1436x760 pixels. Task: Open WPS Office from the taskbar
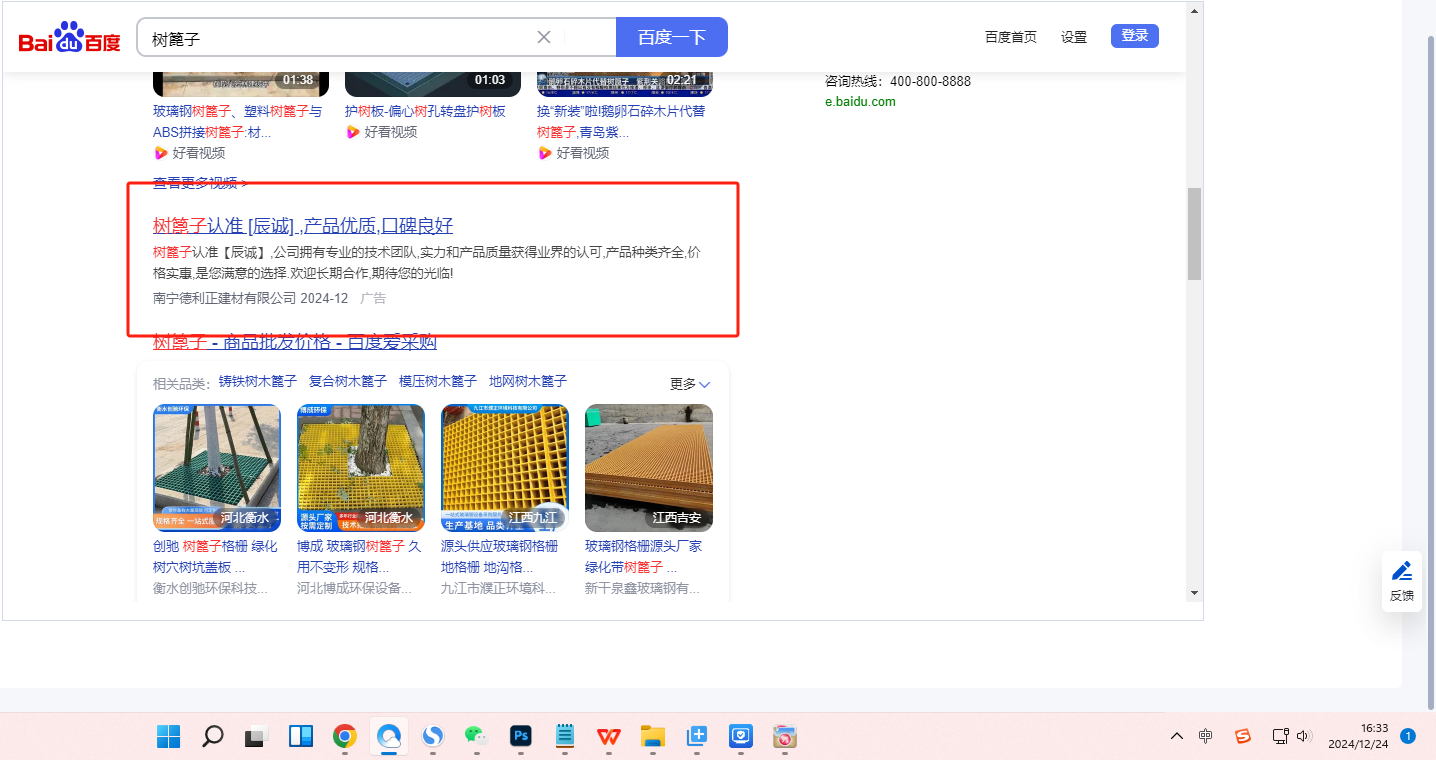609,737
